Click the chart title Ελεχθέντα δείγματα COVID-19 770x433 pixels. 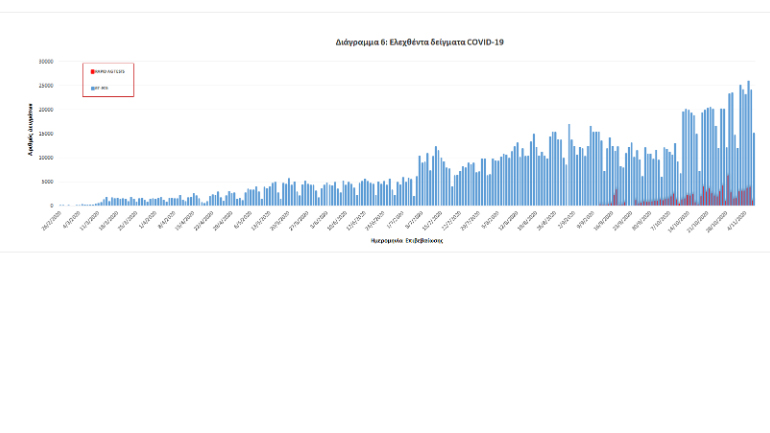tap(419, 43)
